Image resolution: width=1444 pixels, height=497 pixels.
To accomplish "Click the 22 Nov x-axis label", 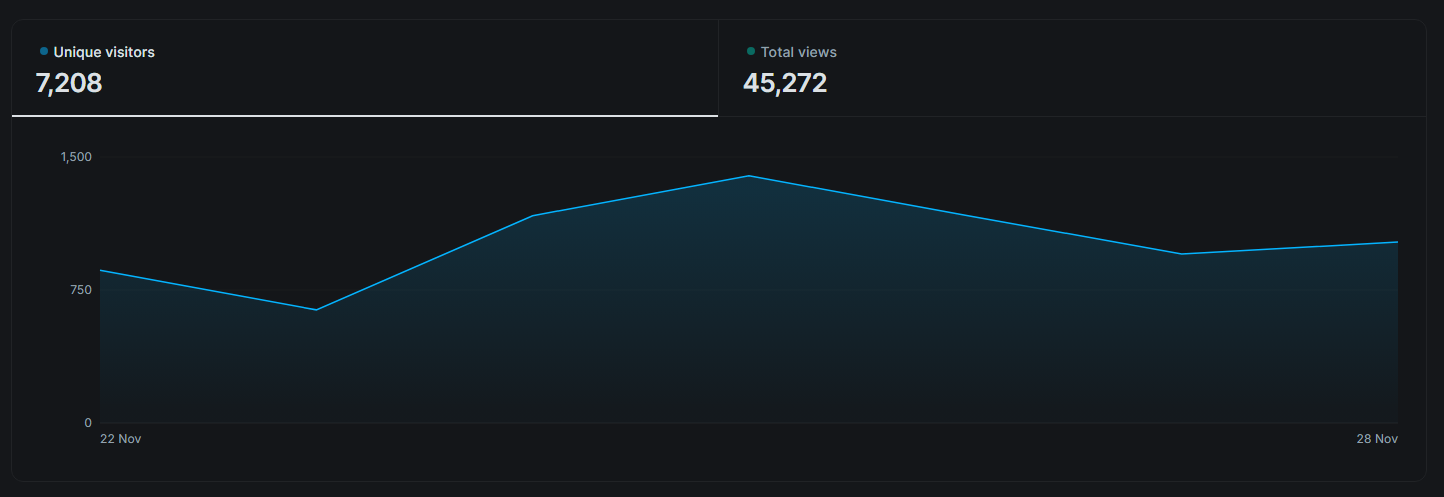I will 120,439.
